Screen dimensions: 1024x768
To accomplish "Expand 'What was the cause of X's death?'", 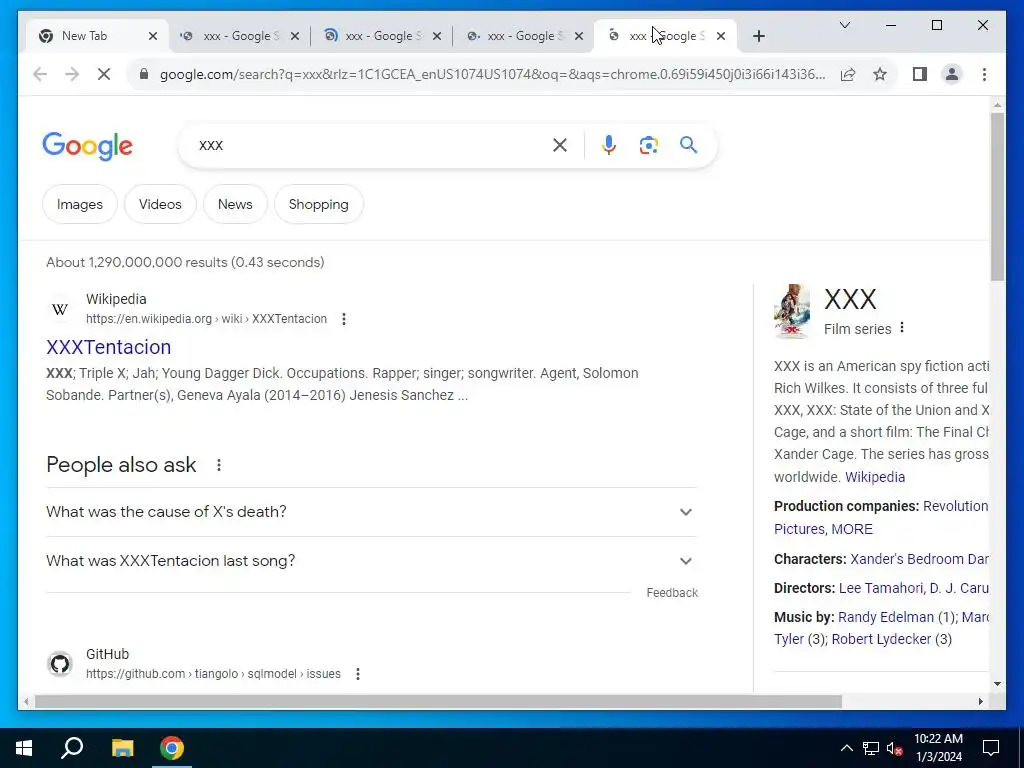I will tap(371, 512).
